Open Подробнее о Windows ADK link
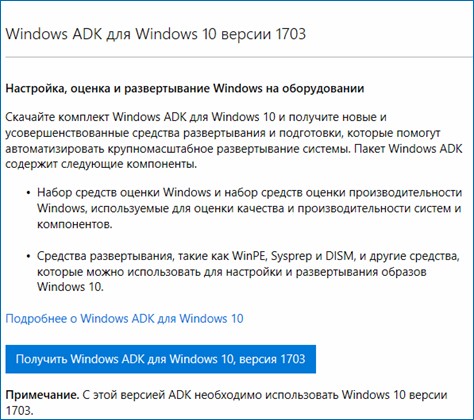Screen dimensions: 474x420 124,319
